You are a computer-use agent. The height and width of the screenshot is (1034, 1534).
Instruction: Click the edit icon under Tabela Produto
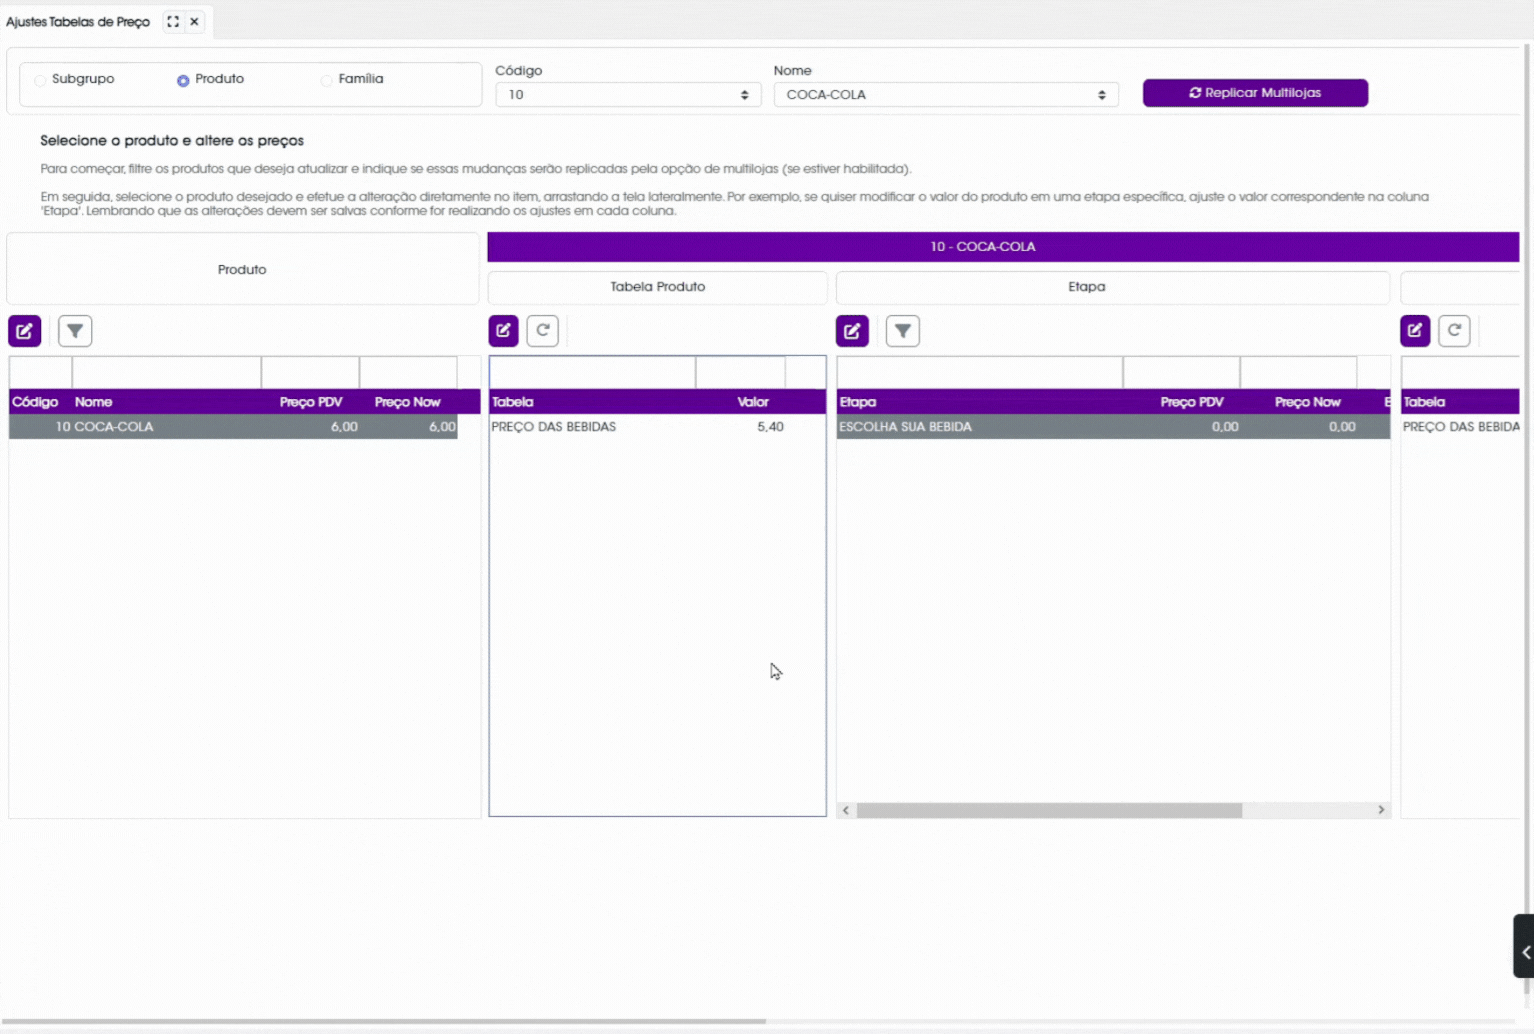coord(504,331)
